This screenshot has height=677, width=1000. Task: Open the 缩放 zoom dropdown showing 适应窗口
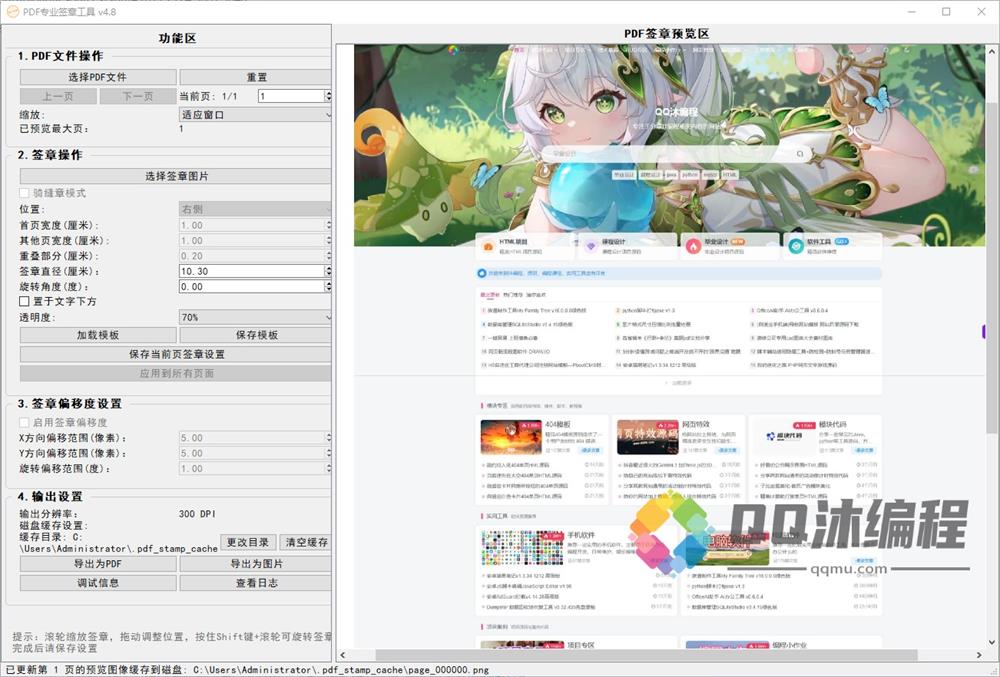(253, 113)
